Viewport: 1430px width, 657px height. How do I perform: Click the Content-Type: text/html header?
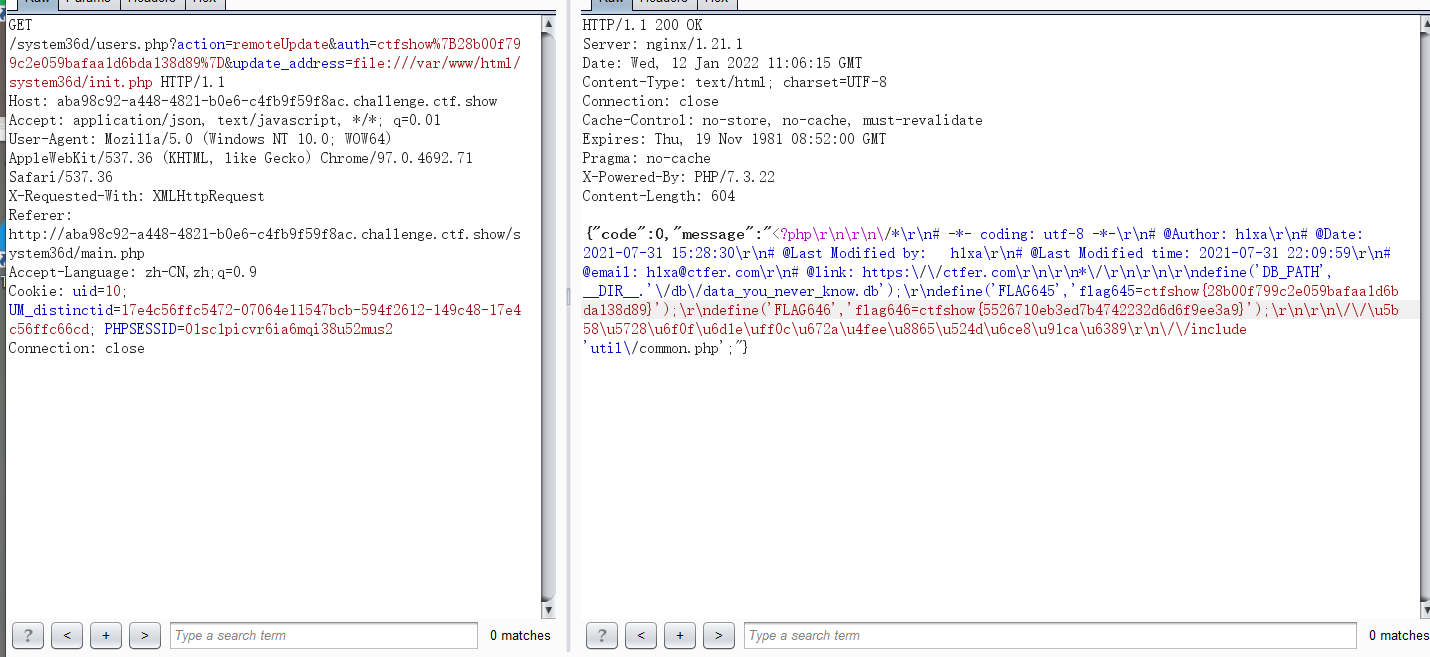pos(734,82)
